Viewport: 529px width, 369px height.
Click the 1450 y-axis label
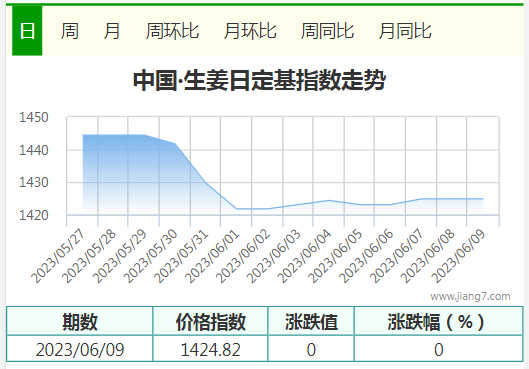coord(34,117)
